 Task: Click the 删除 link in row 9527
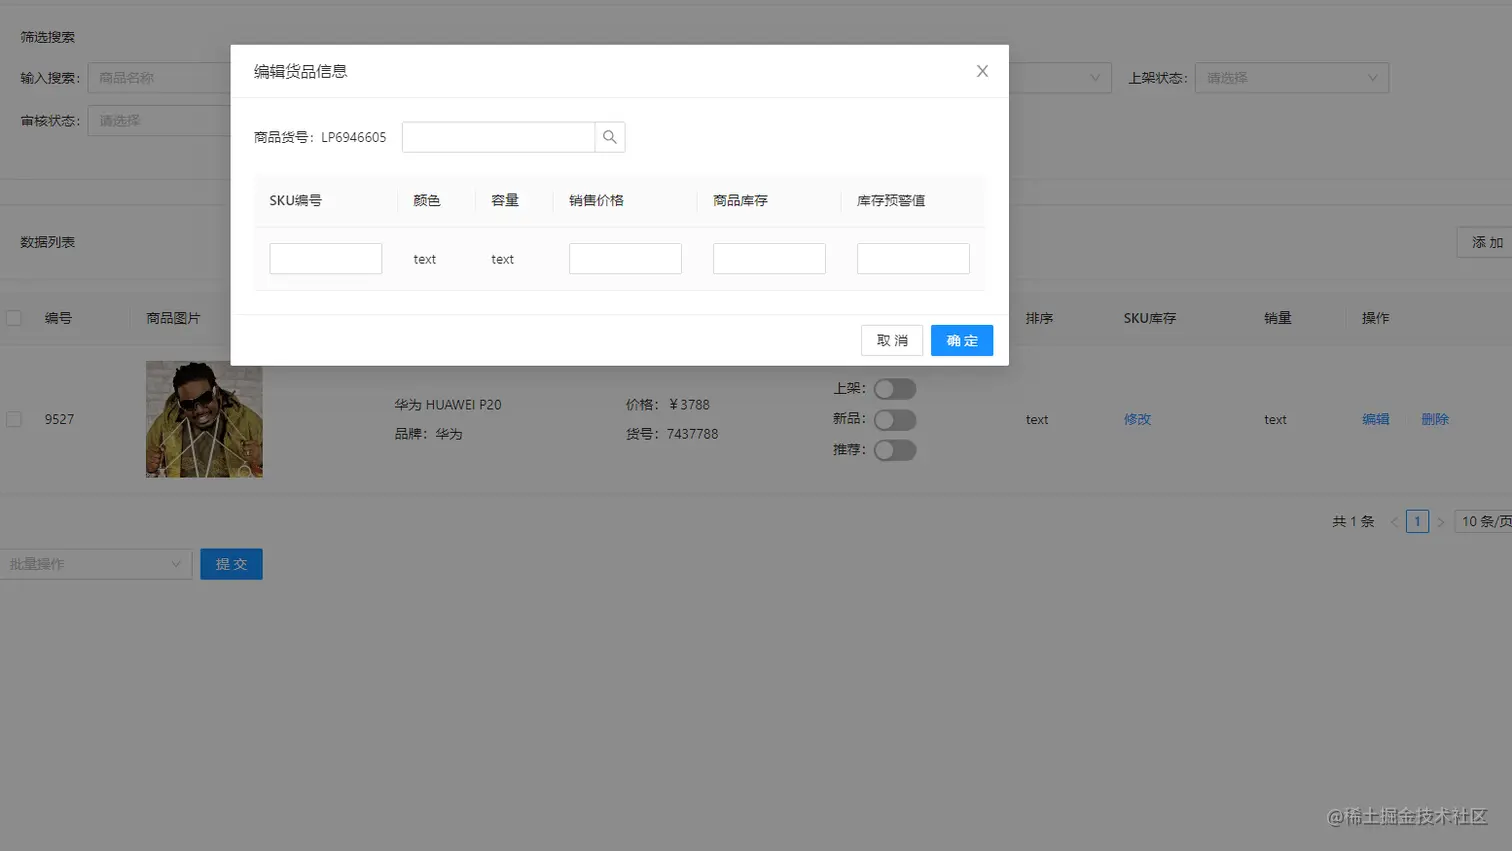[x=1435, y=419]
